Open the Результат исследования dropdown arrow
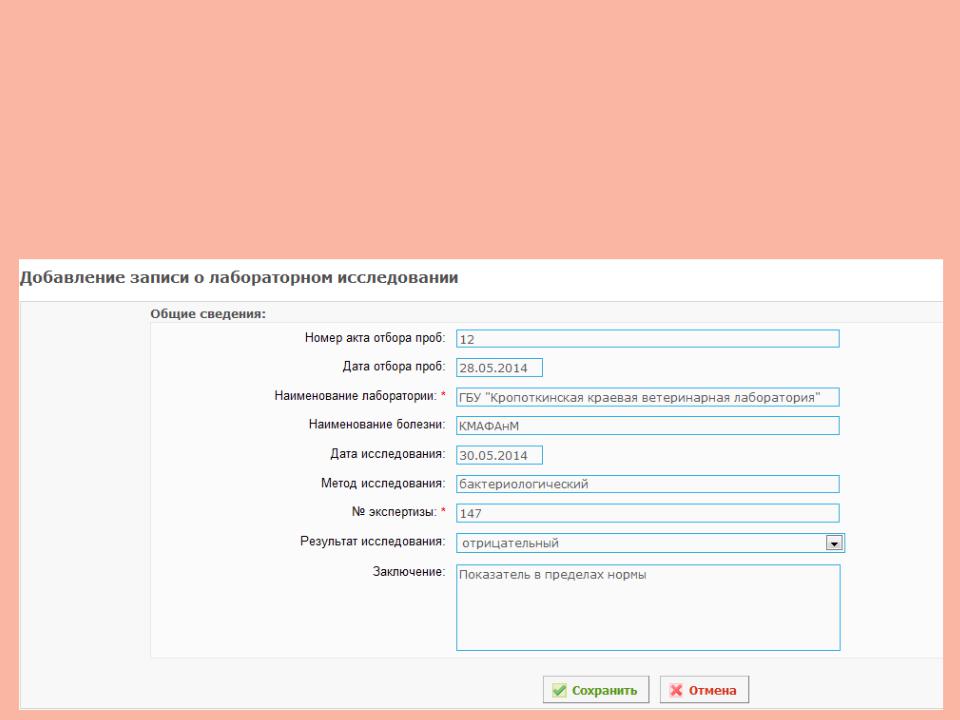Screen dimensions: 960x720 pos(834,543)
